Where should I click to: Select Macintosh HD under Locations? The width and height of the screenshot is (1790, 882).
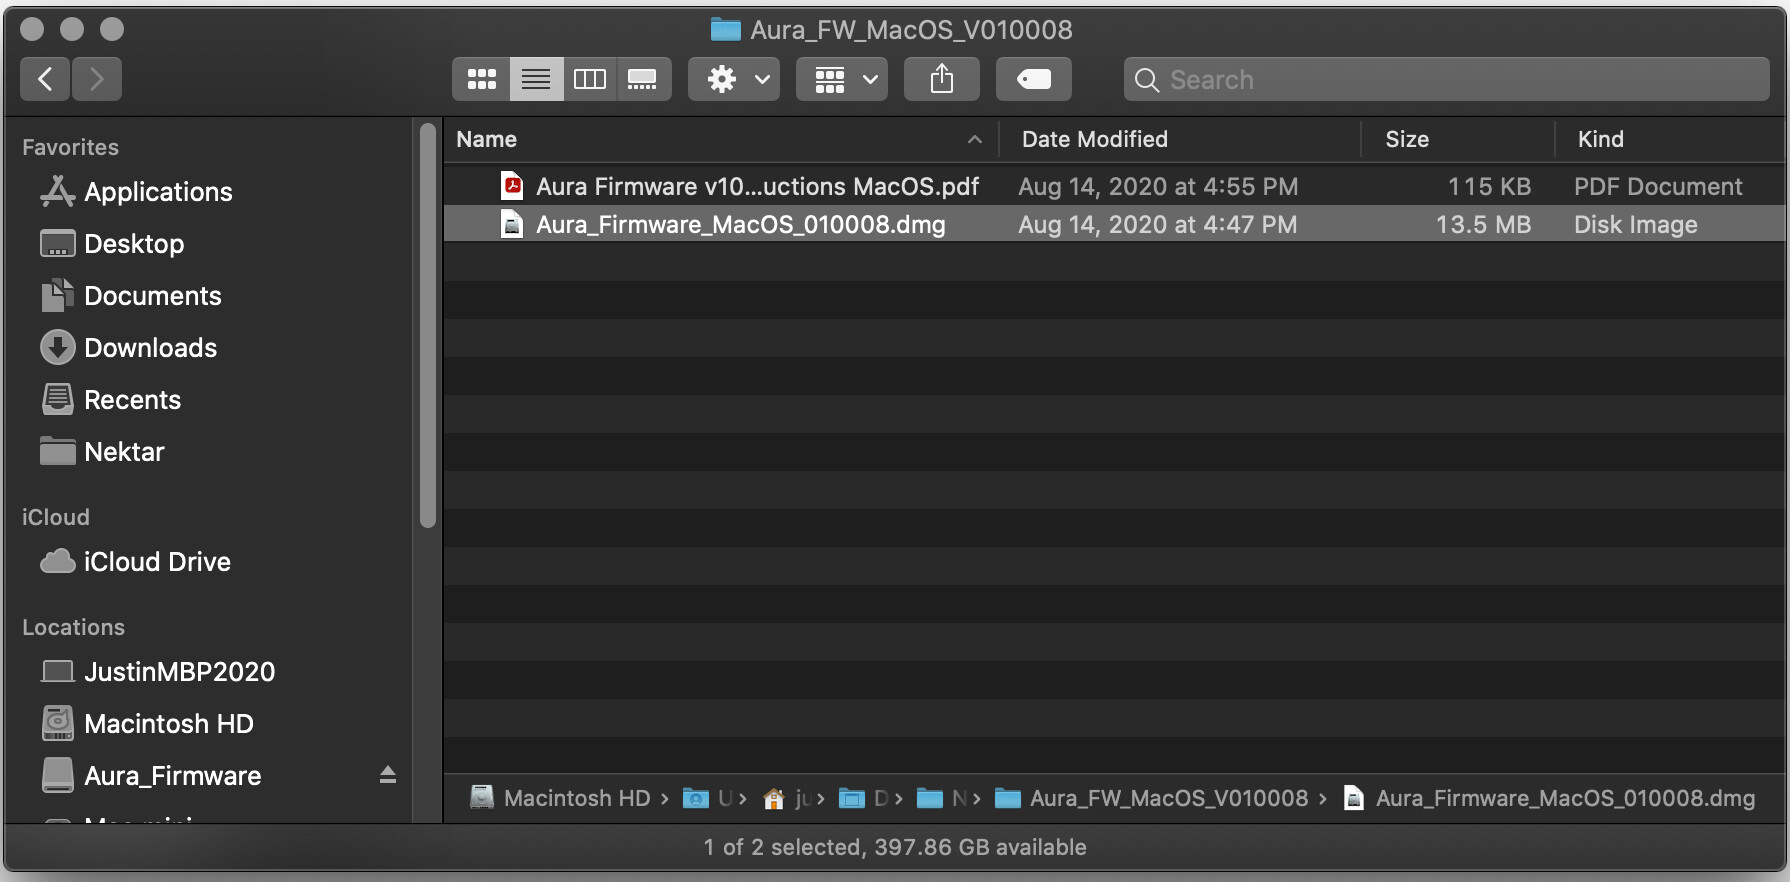pos(169,724)
